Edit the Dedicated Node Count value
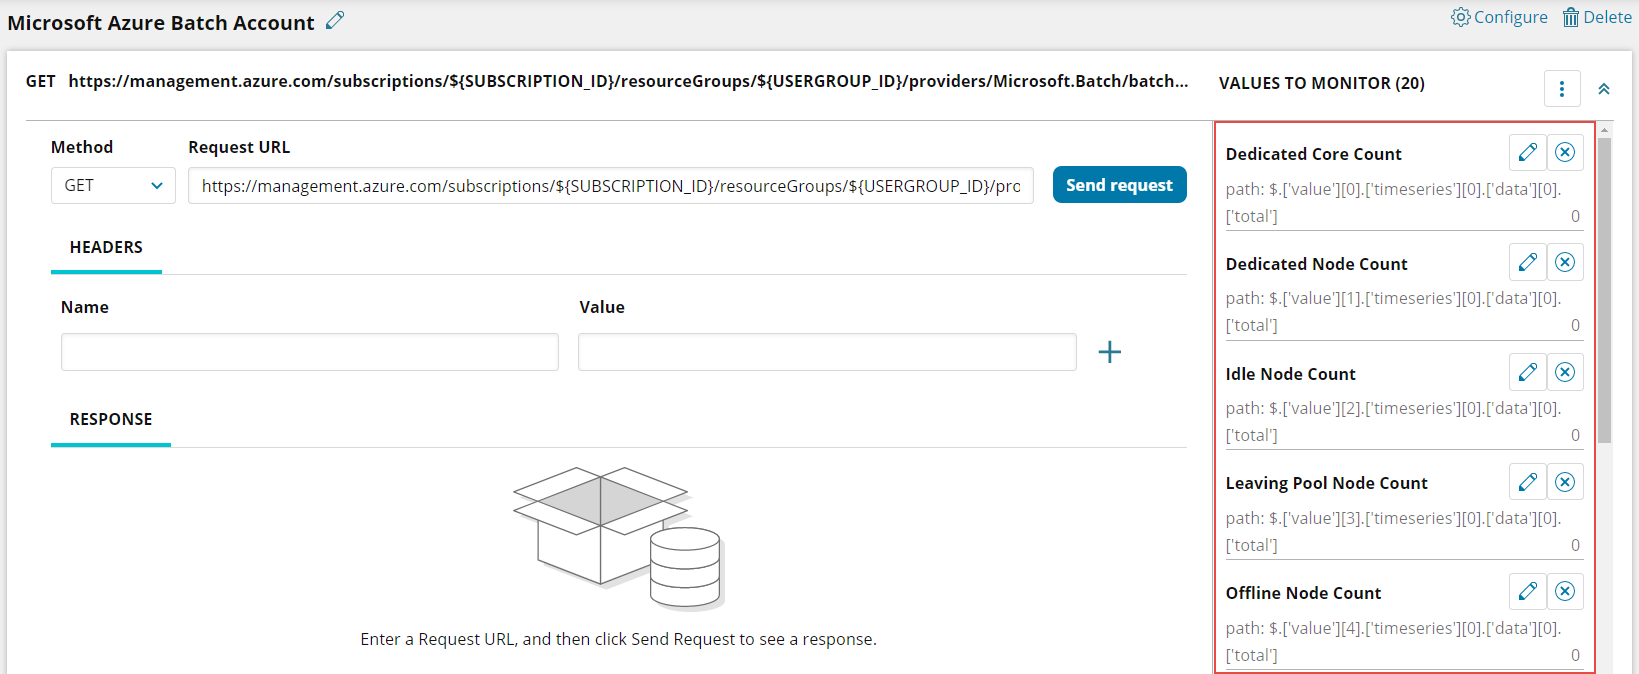Viewport: 1639px width, 674px height. [1527, 262]
